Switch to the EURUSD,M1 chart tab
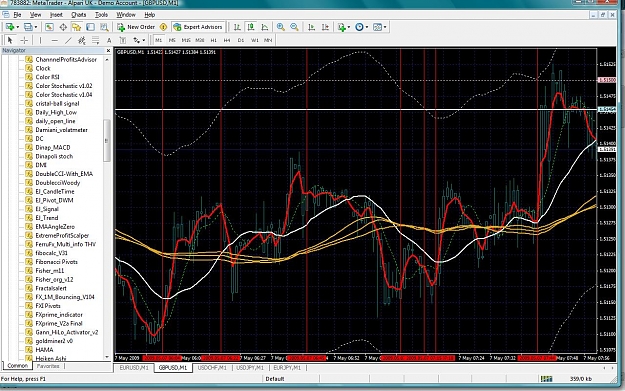Viewport: 625px width, 391px height. click(134, 367)
